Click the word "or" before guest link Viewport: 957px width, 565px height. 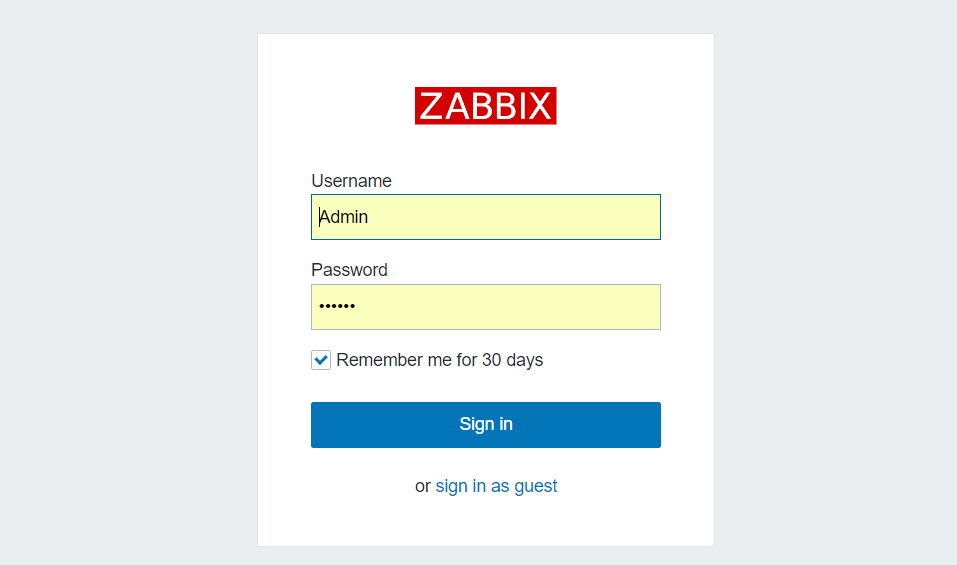423,486
